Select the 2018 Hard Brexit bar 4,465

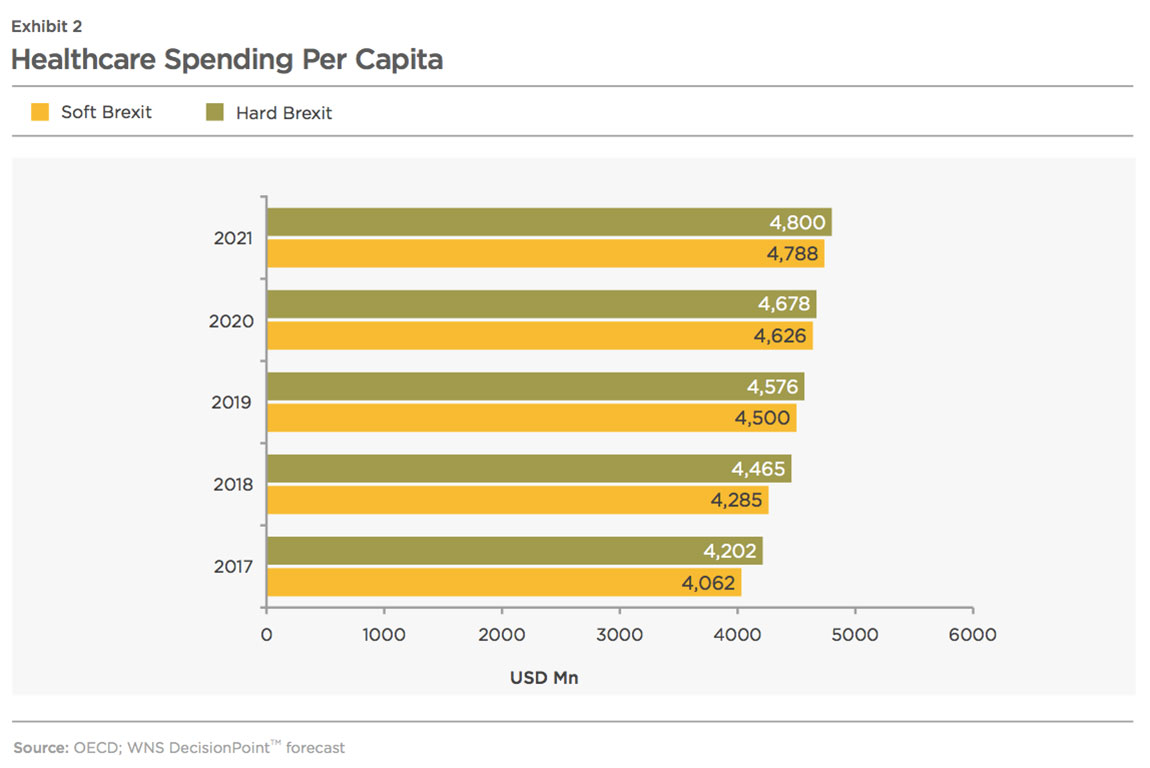pyautogui.click(x=529, y=469)
